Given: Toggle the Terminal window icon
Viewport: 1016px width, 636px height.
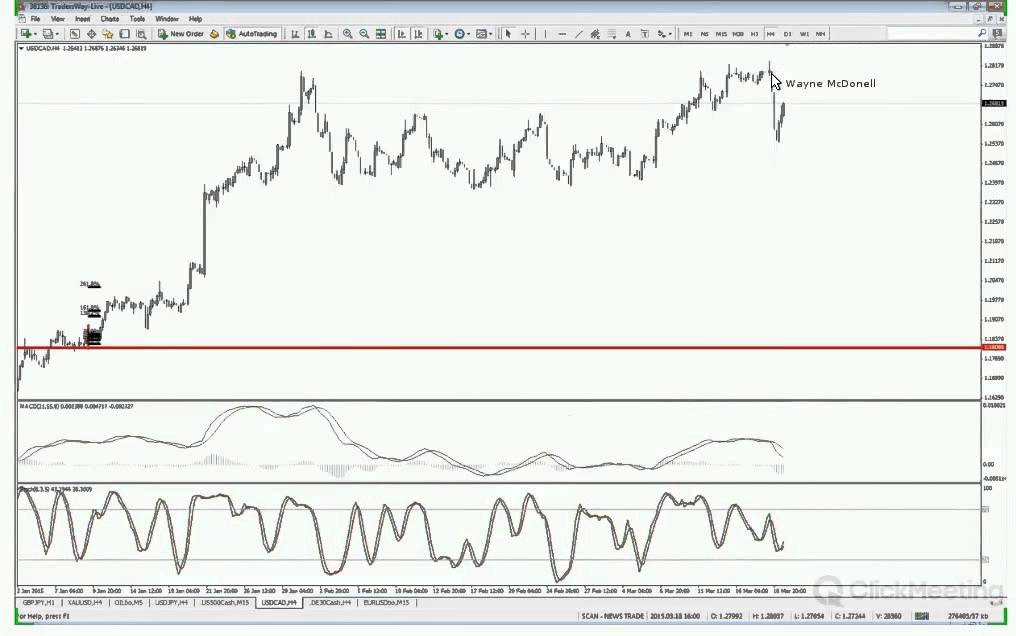Looking at the screenshot, I should 124,34.
